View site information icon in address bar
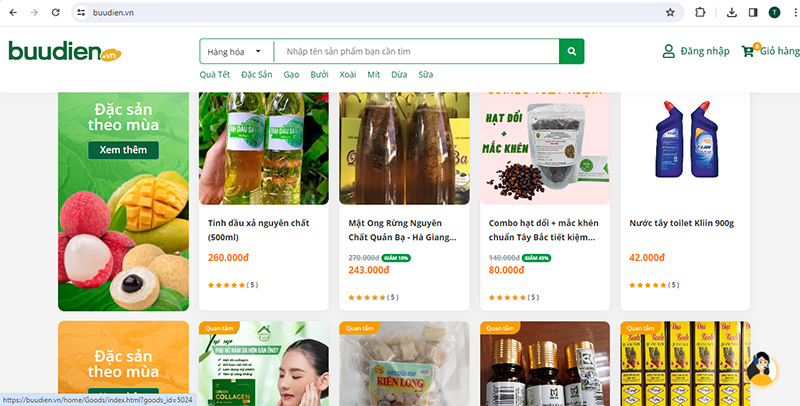 click(x=81, y=12)
